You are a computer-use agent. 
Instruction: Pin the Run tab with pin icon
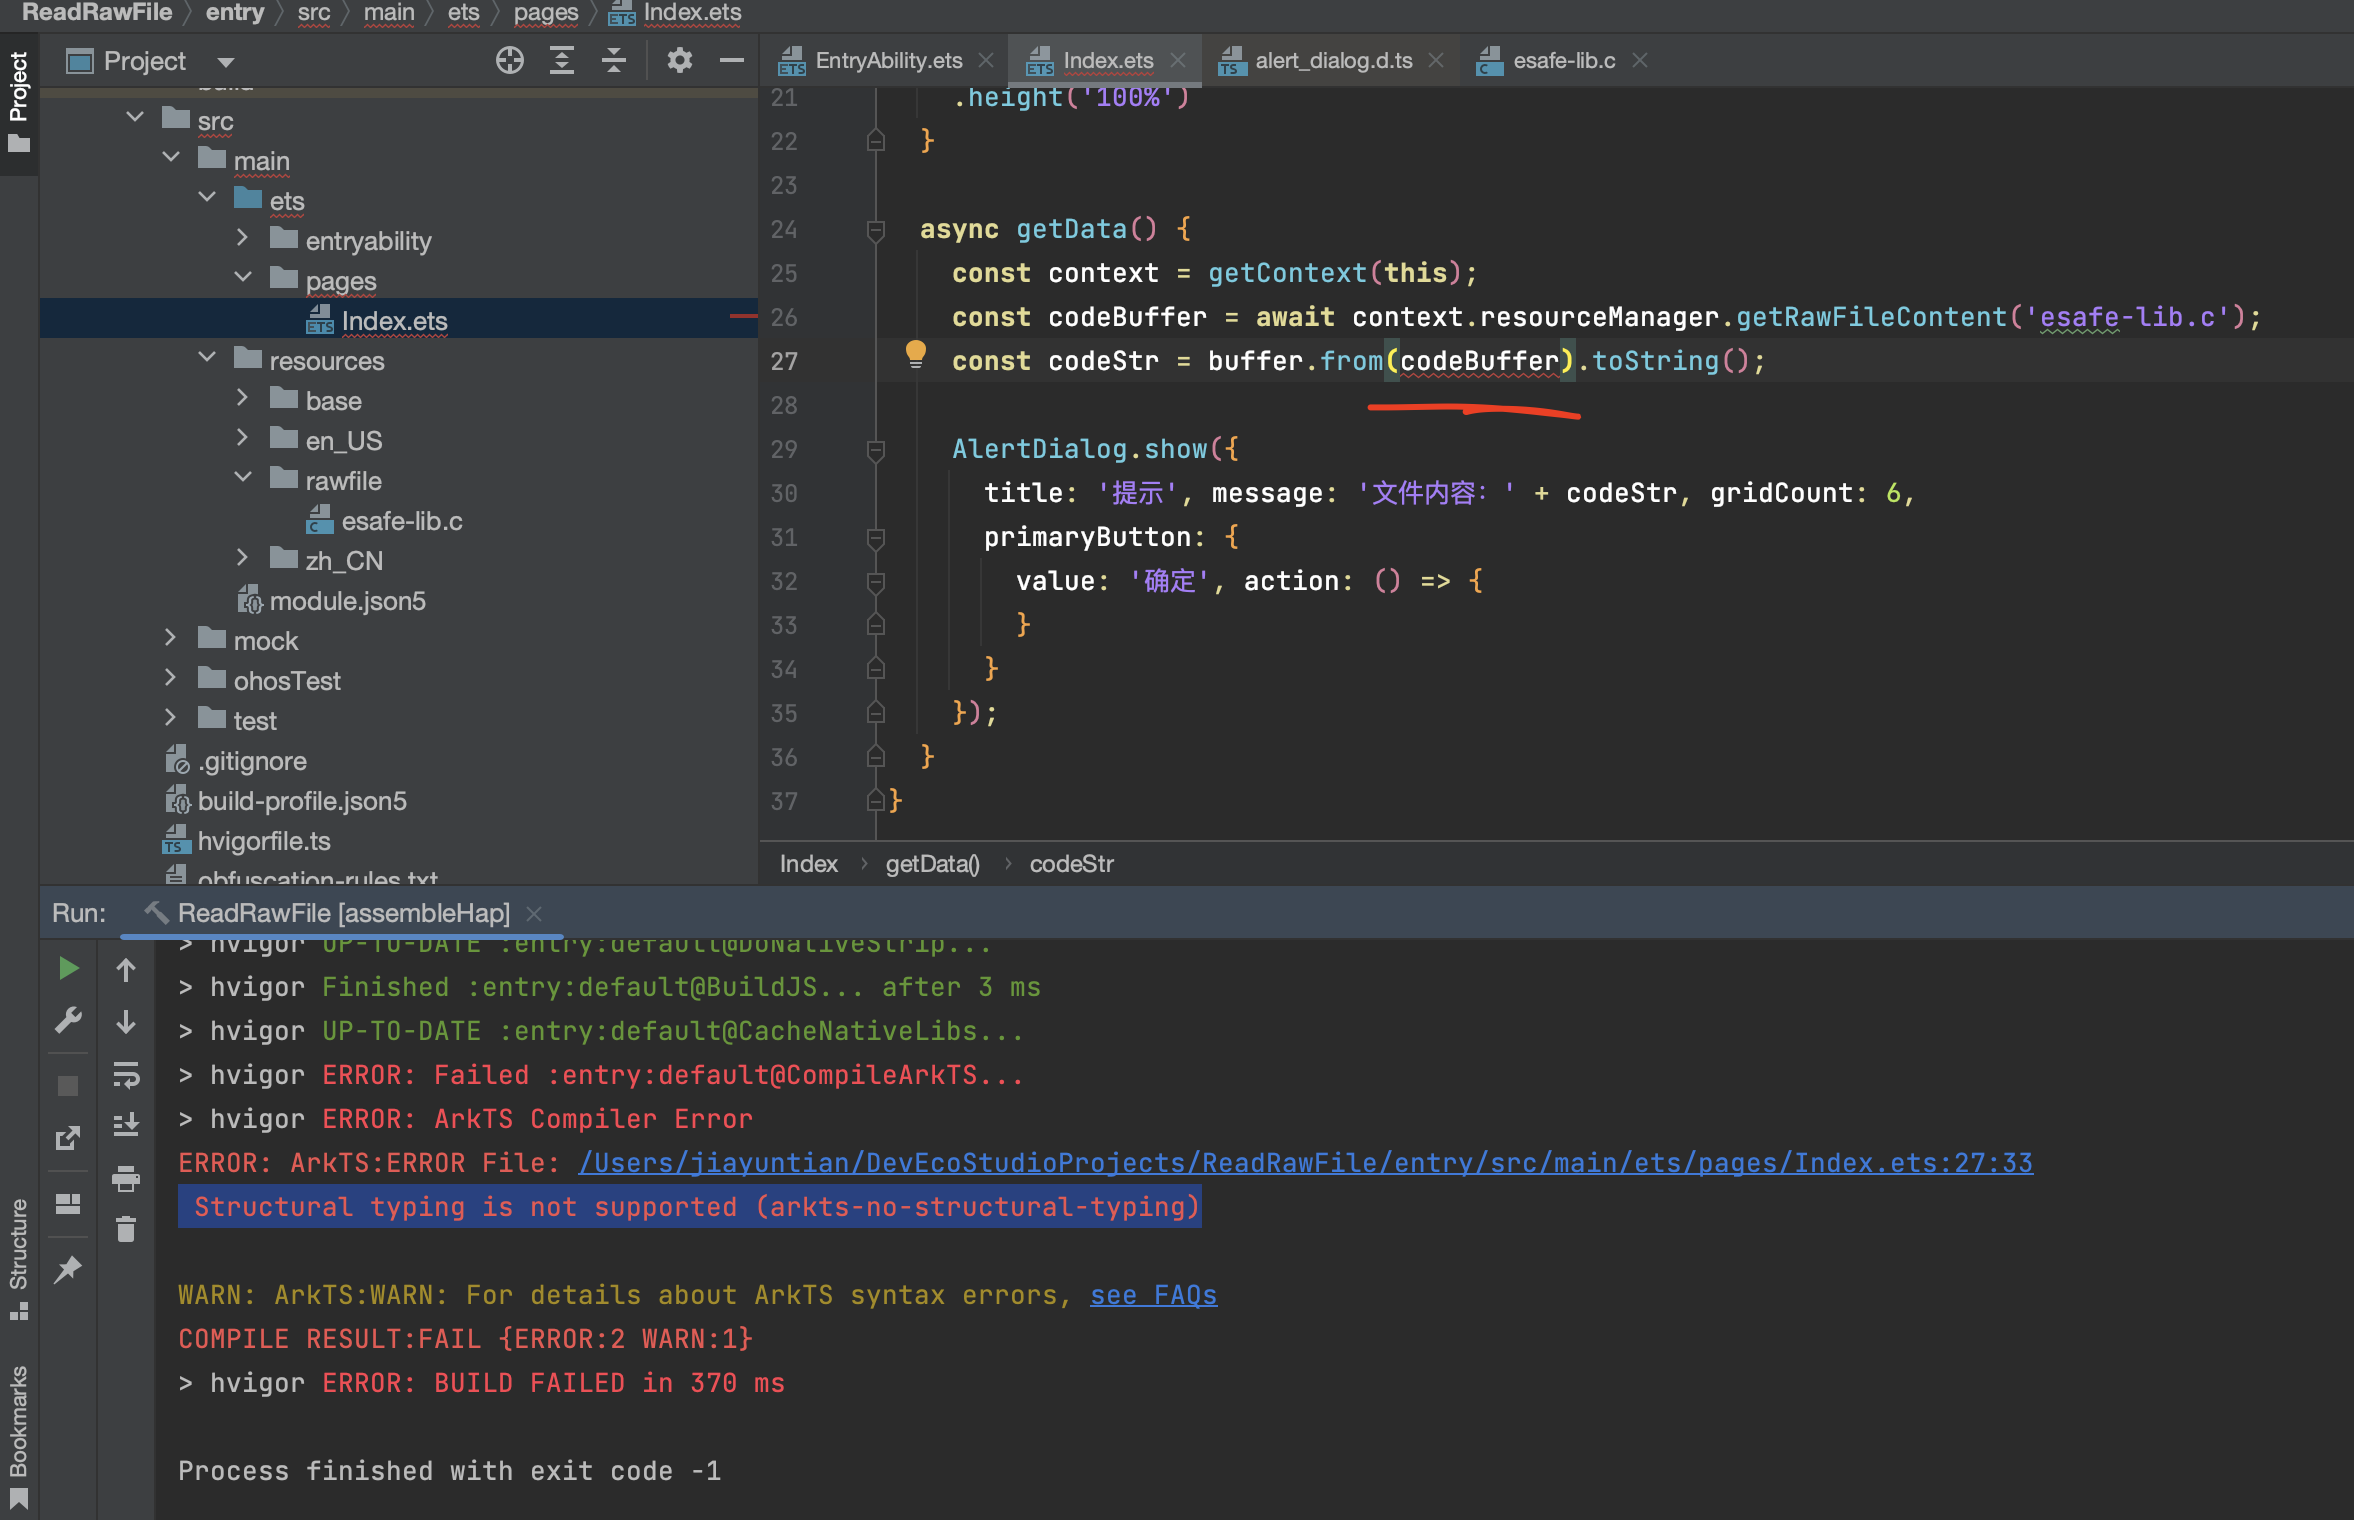pos(68,1270)
